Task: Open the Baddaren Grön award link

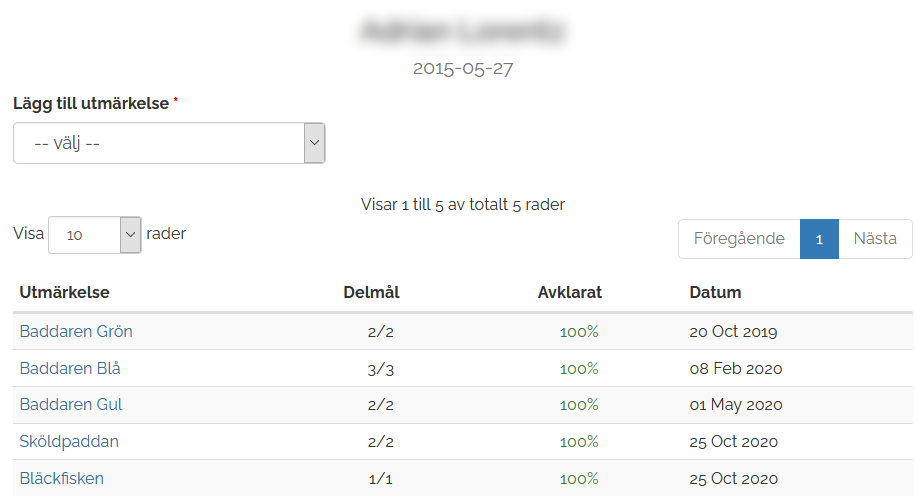Action: 76,331
